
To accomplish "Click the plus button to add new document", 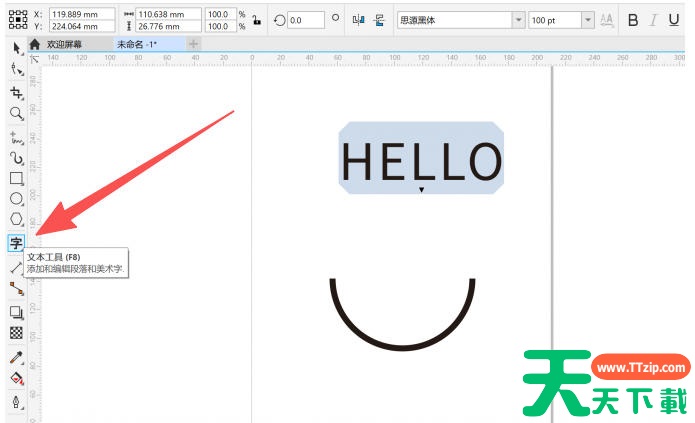I will (193, 44).
